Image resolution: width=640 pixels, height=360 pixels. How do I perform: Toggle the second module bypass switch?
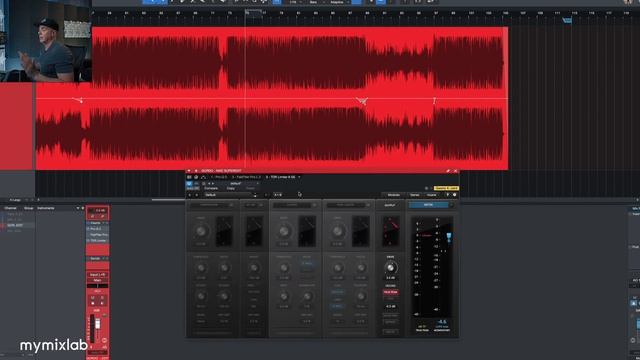(262, 205)
